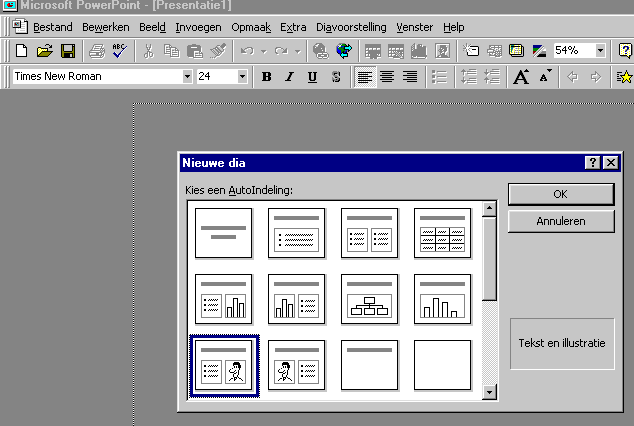Select the completely Blank layout thumbnail

[x=442, y=365]
